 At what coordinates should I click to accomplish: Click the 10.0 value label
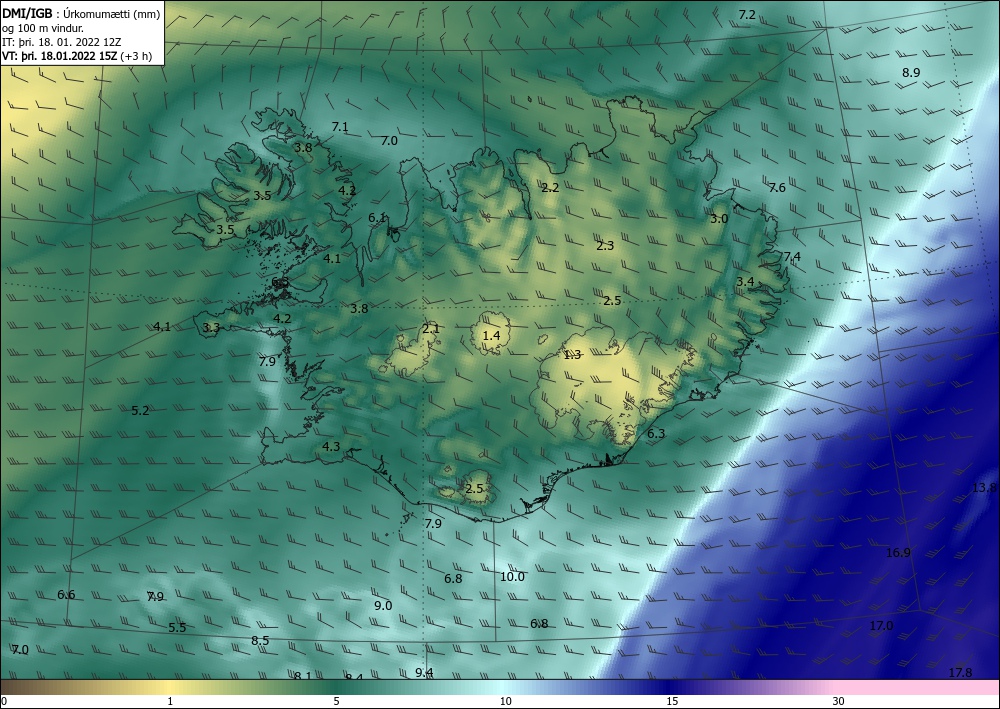(x=512, y=577)
